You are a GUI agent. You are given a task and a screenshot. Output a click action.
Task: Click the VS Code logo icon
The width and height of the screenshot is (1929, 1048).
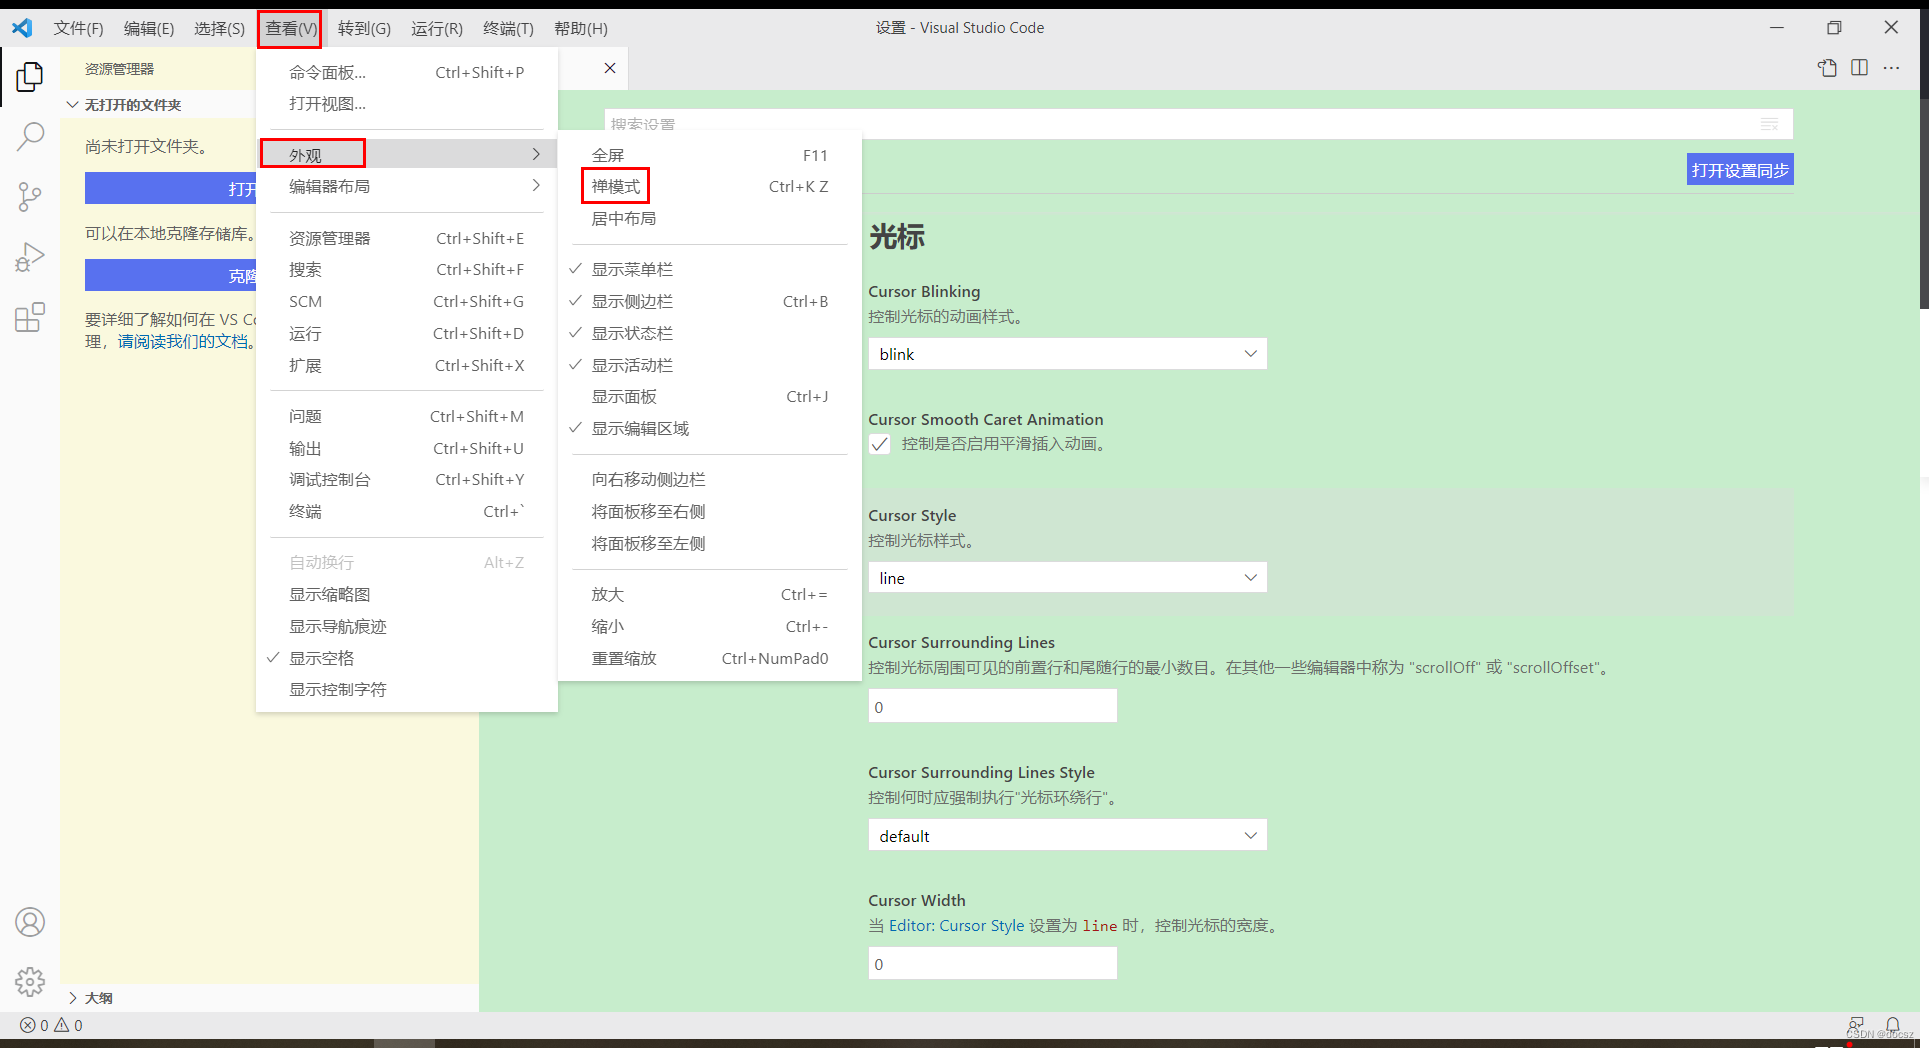22,28
